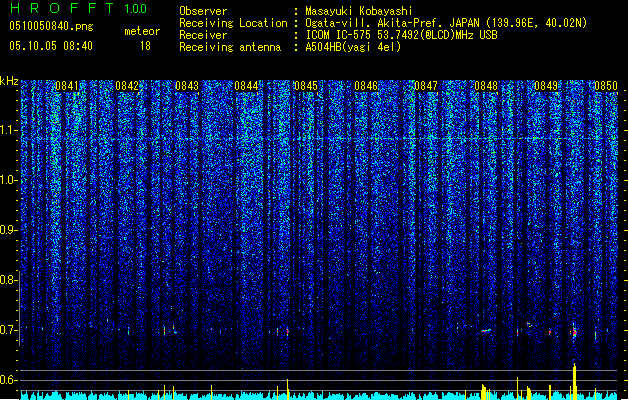Click the tallest yellow power spike near 0850
The width and height of the screenshot is (629, 400).
point(574,380)
